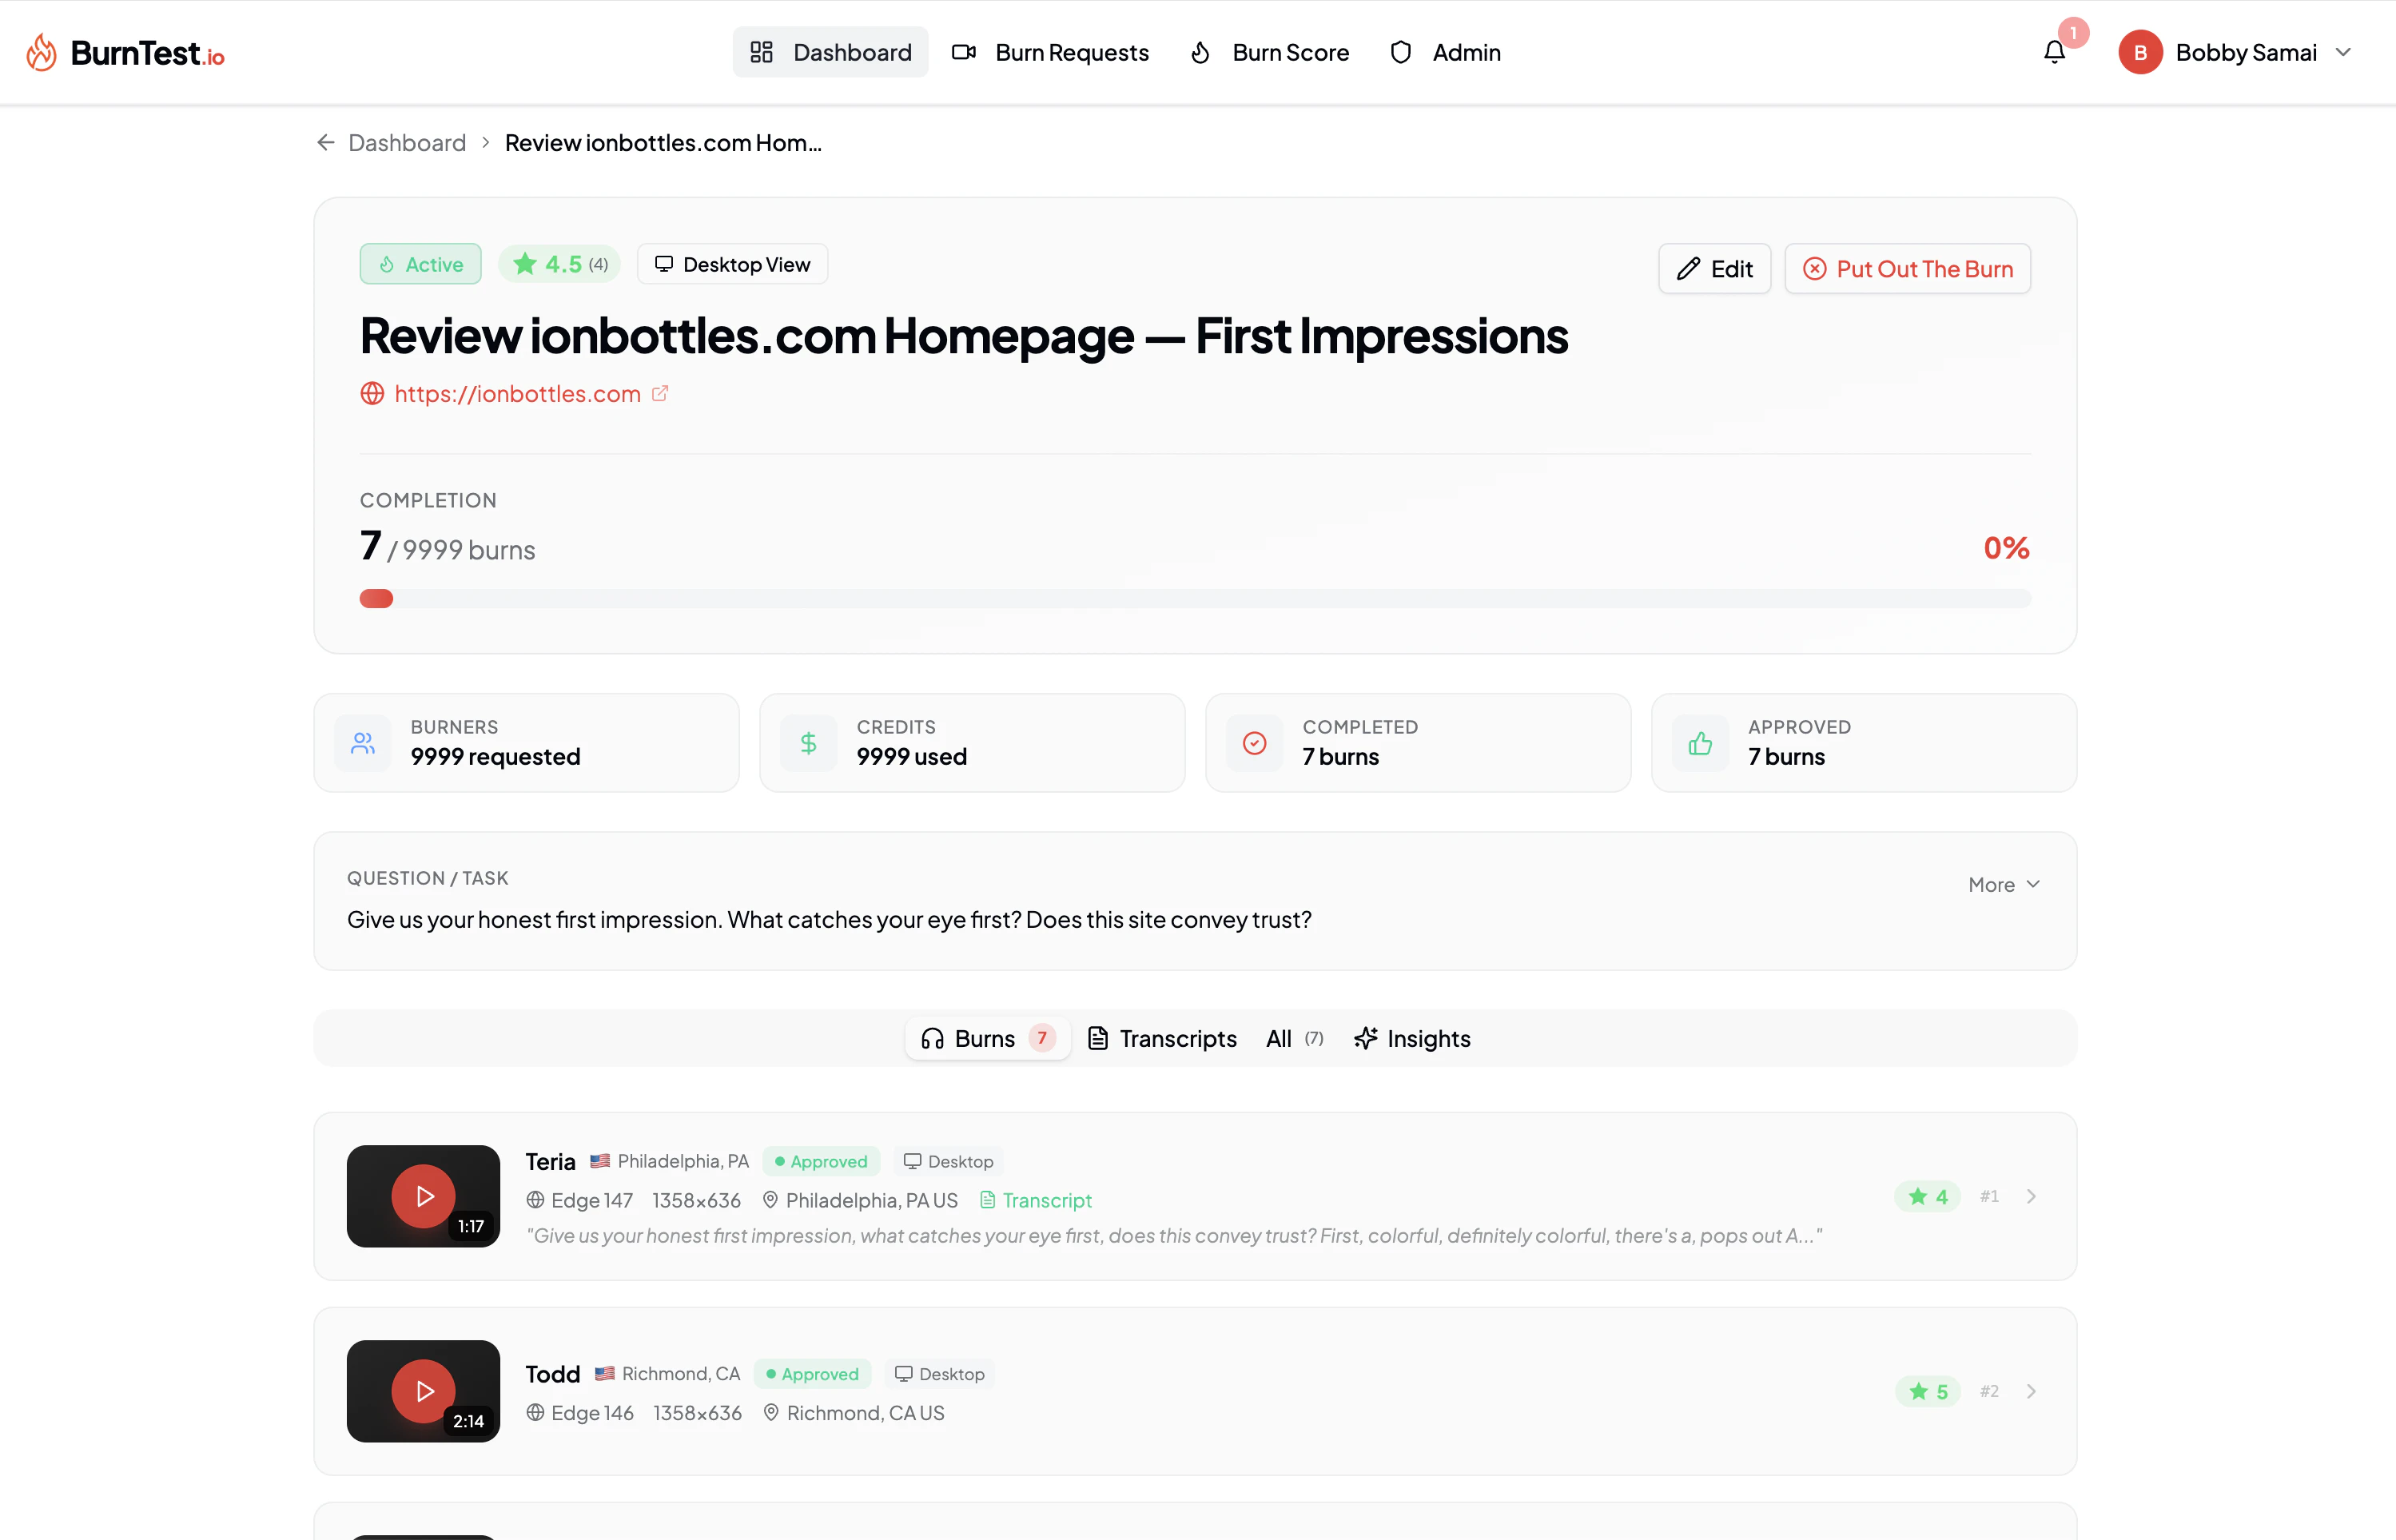Click the completion progress bar
This screenshot has width=2396, height=1540.
coord(1195,598)
